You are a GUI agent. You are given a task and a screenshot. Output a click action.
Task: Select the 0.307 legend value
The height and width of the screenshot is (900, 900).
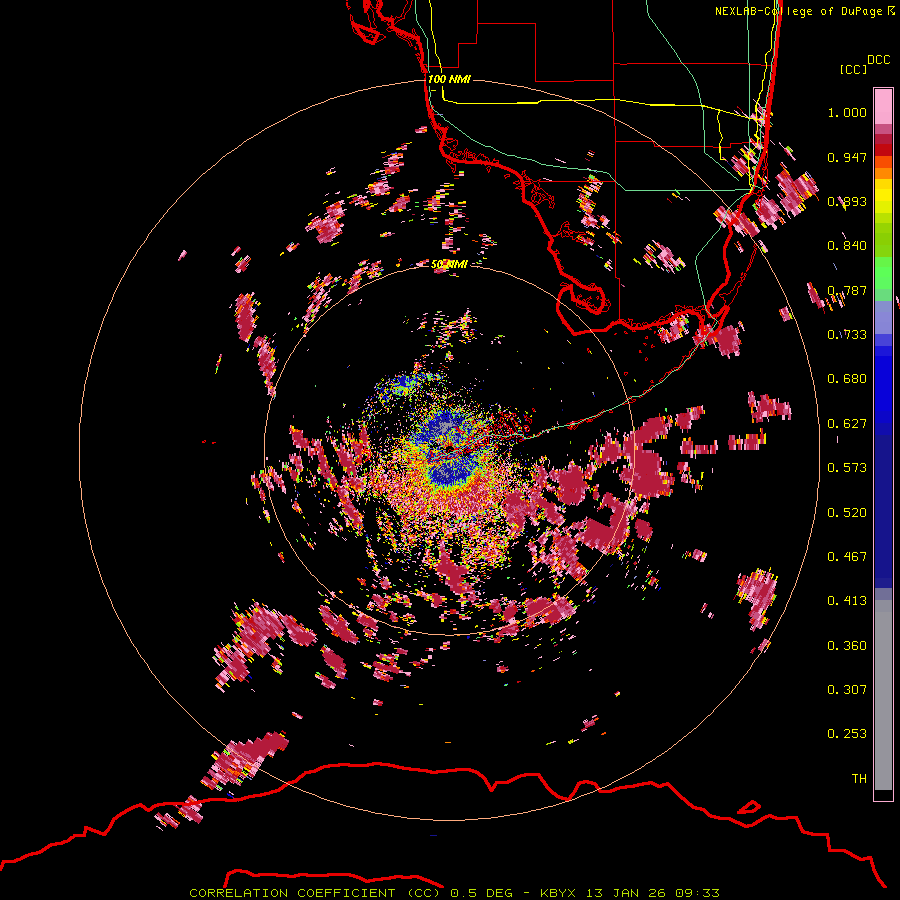click(847, 690)
